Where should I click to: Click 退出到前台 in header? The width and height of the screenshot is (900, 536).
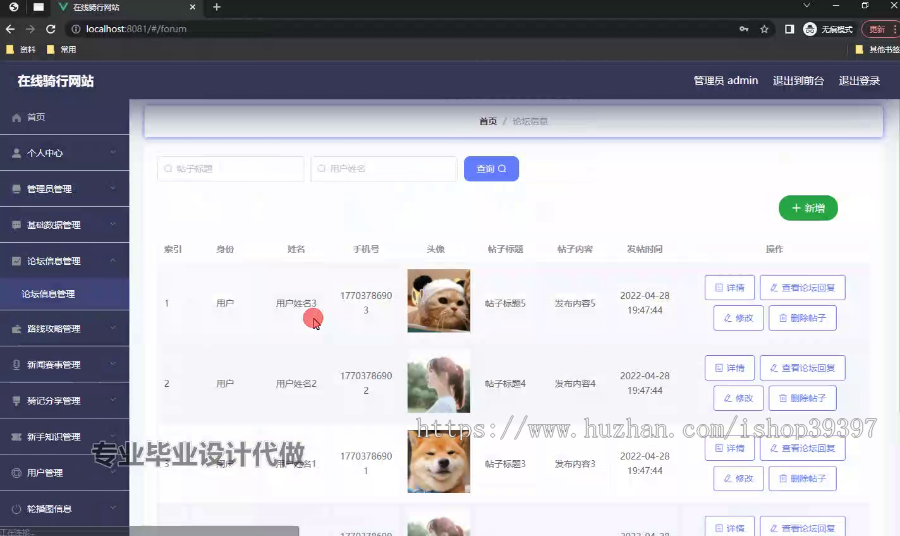point(798,81)
